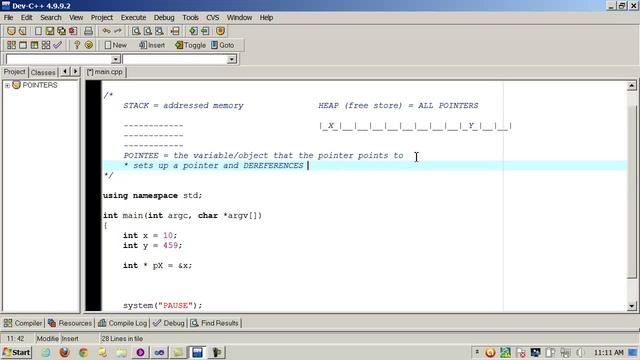This screenshot has height=360, width=640.
Task: Click the Help question mark icon
Action: (77, 45)
